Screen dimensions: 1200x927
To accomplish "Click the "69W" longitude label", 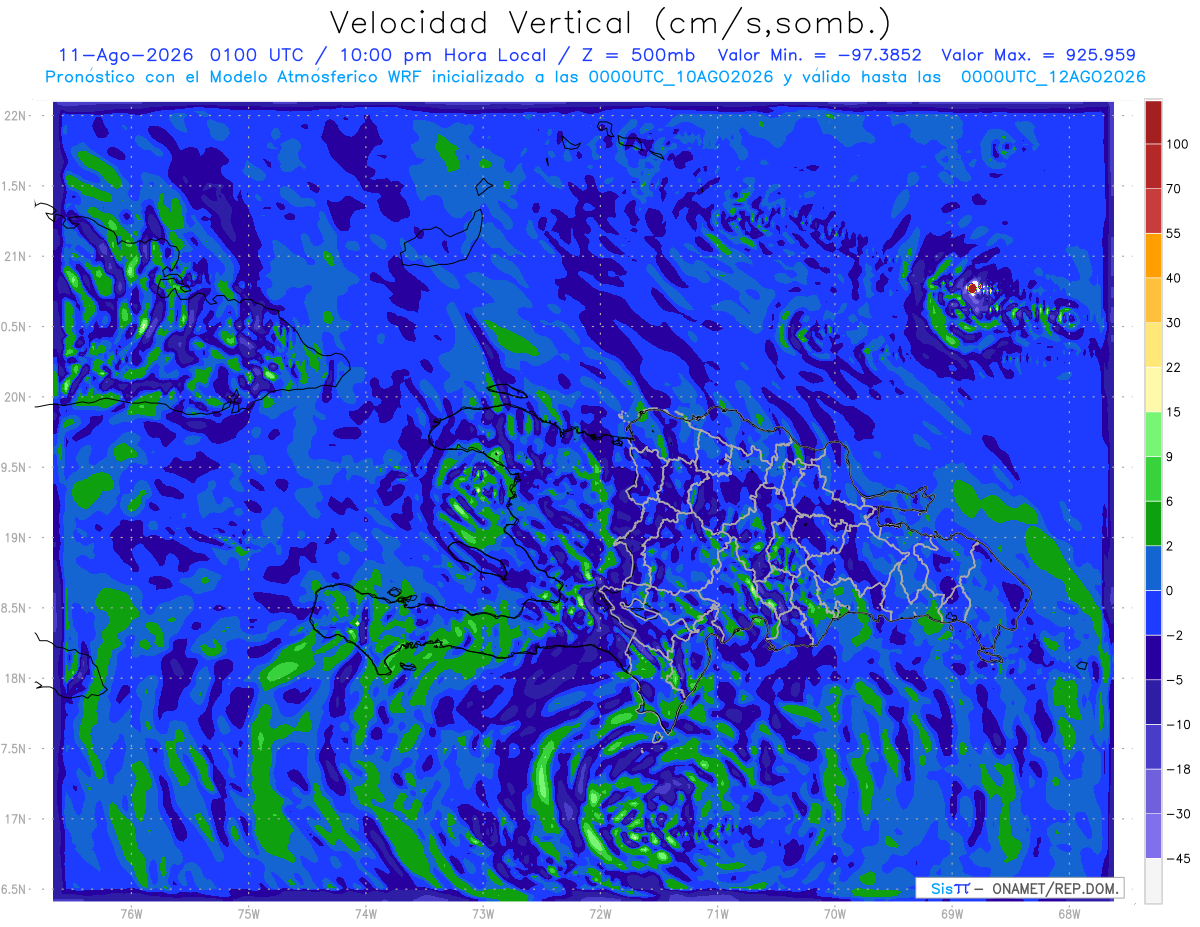I will pos(951,913).
